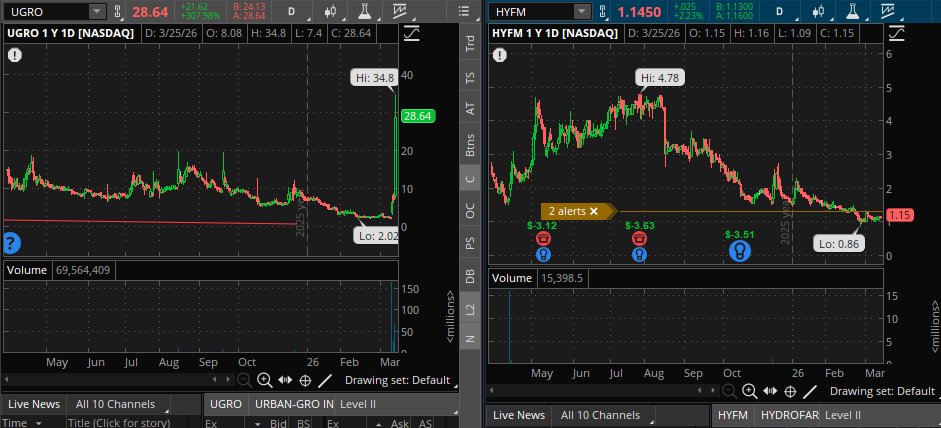Sort Level II by the Bid column header
Screen dimensions: 941x428
(x=279, y=423)
